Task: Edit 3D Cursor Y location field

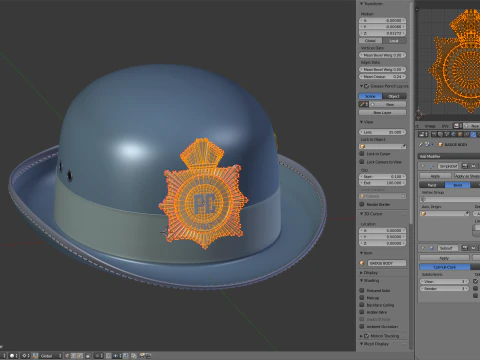Action: [382, 237]
